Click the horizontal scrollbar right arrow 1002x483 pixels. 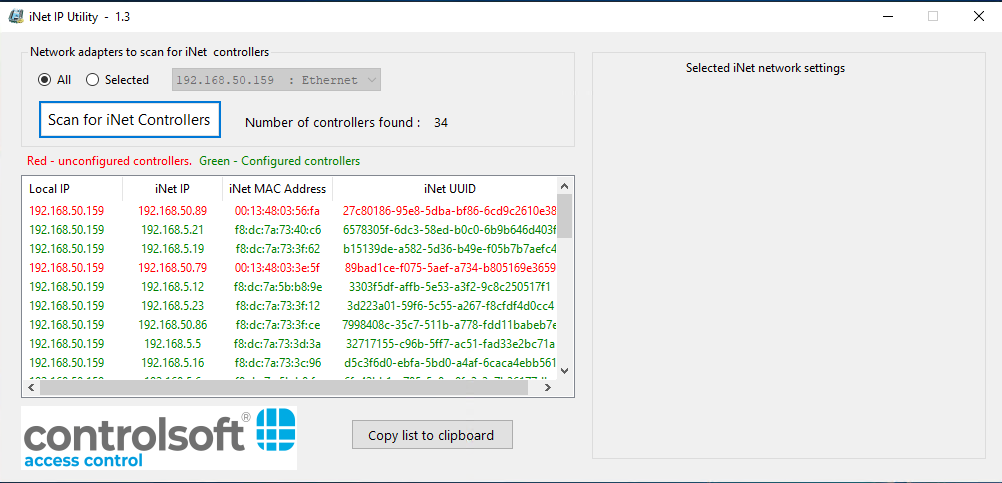[550, 388]
